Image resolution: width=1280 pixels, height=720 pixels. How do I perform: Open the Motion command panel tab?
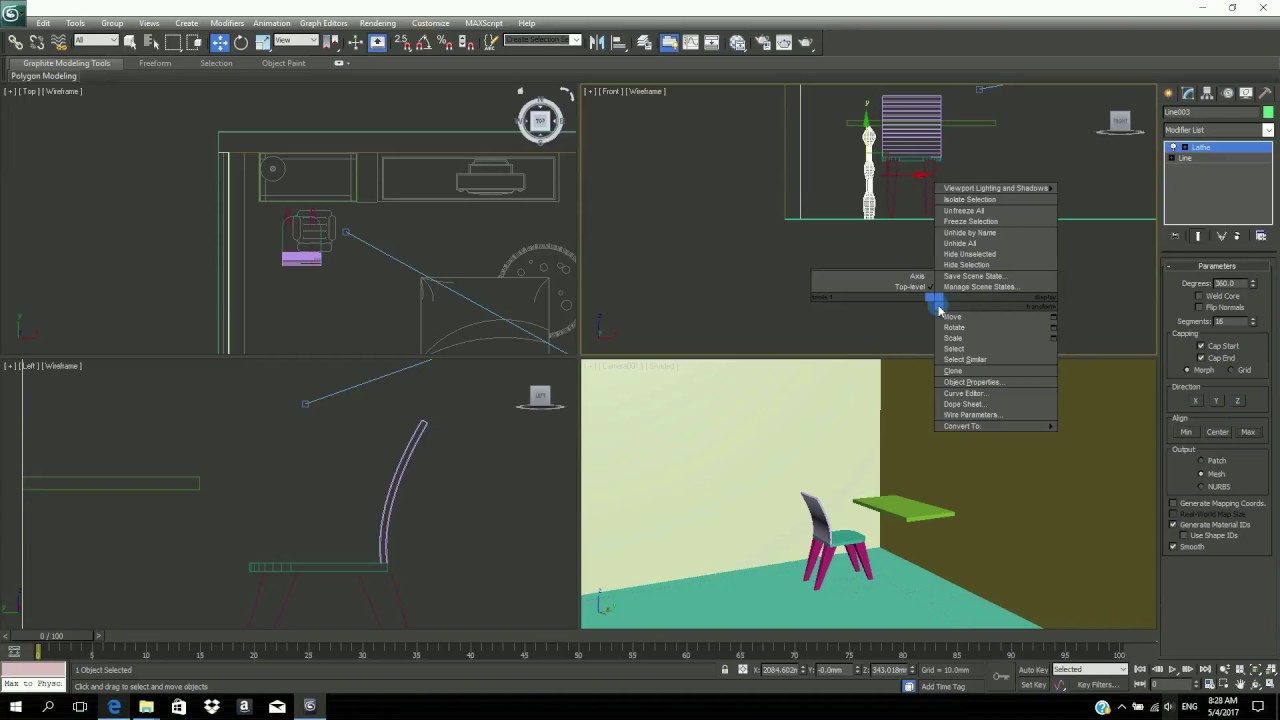pos(1227,93)
